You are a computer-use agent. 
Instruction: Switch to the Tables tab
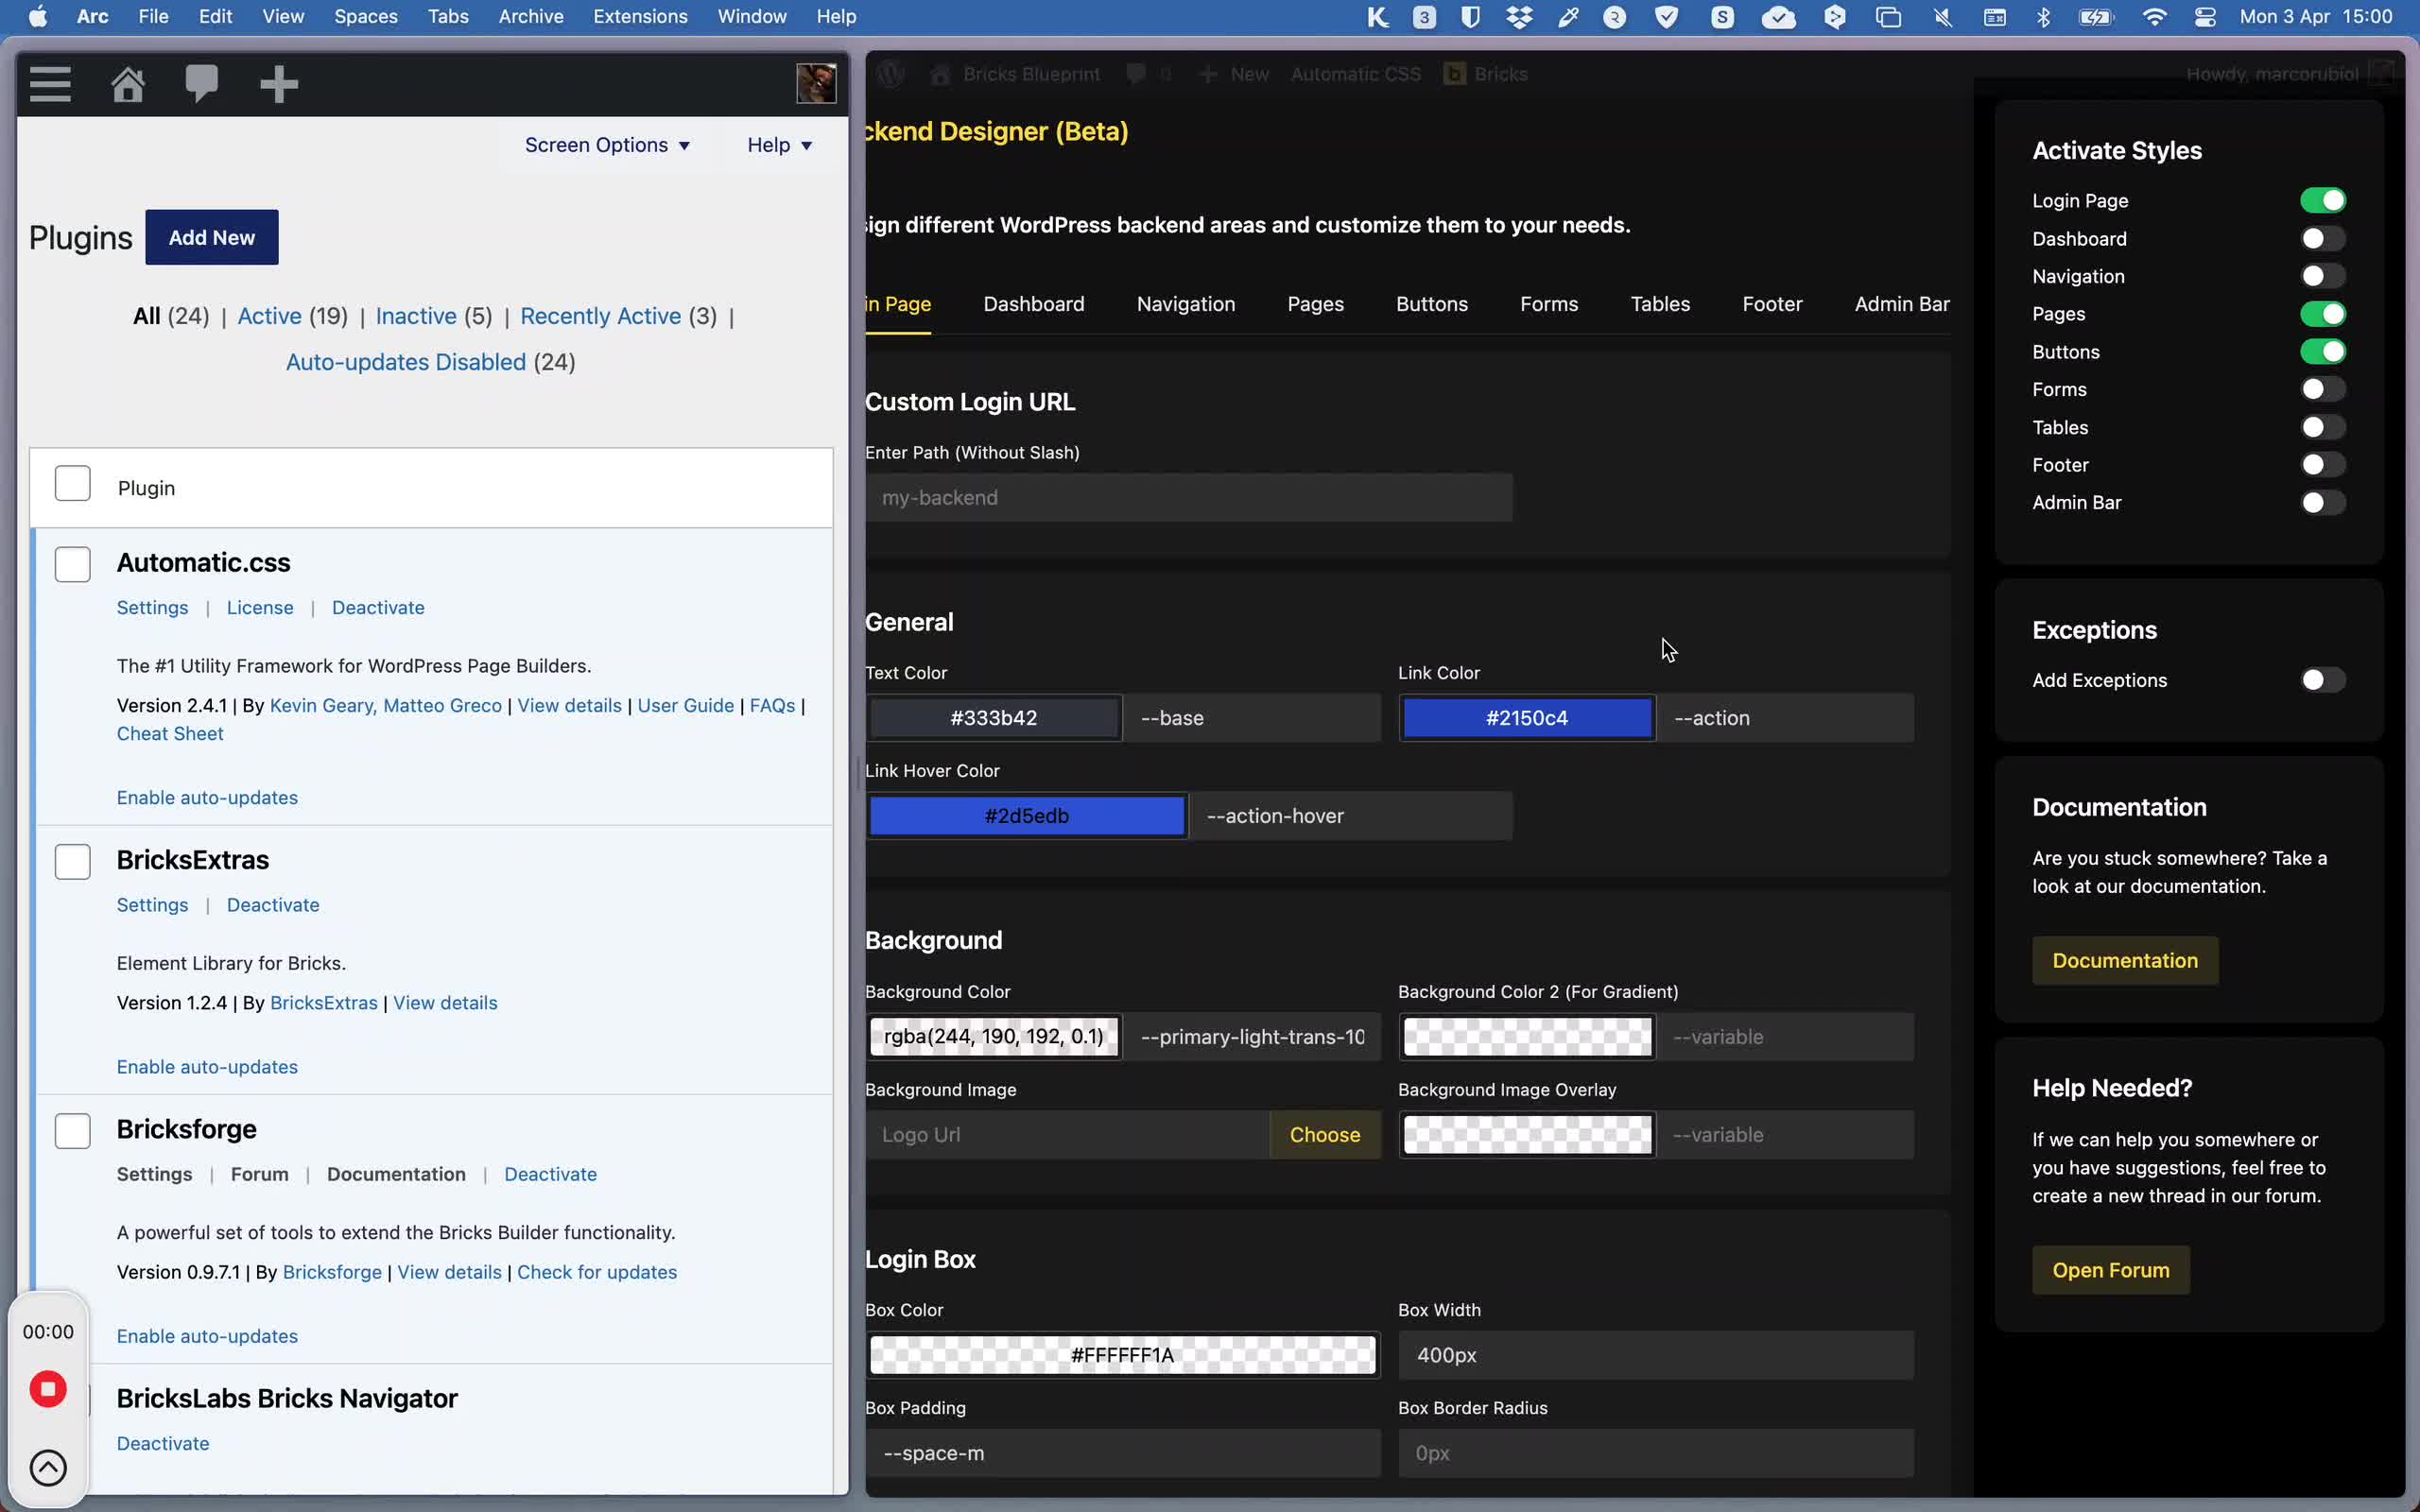pyautogui.click(x=1660, y=304)
